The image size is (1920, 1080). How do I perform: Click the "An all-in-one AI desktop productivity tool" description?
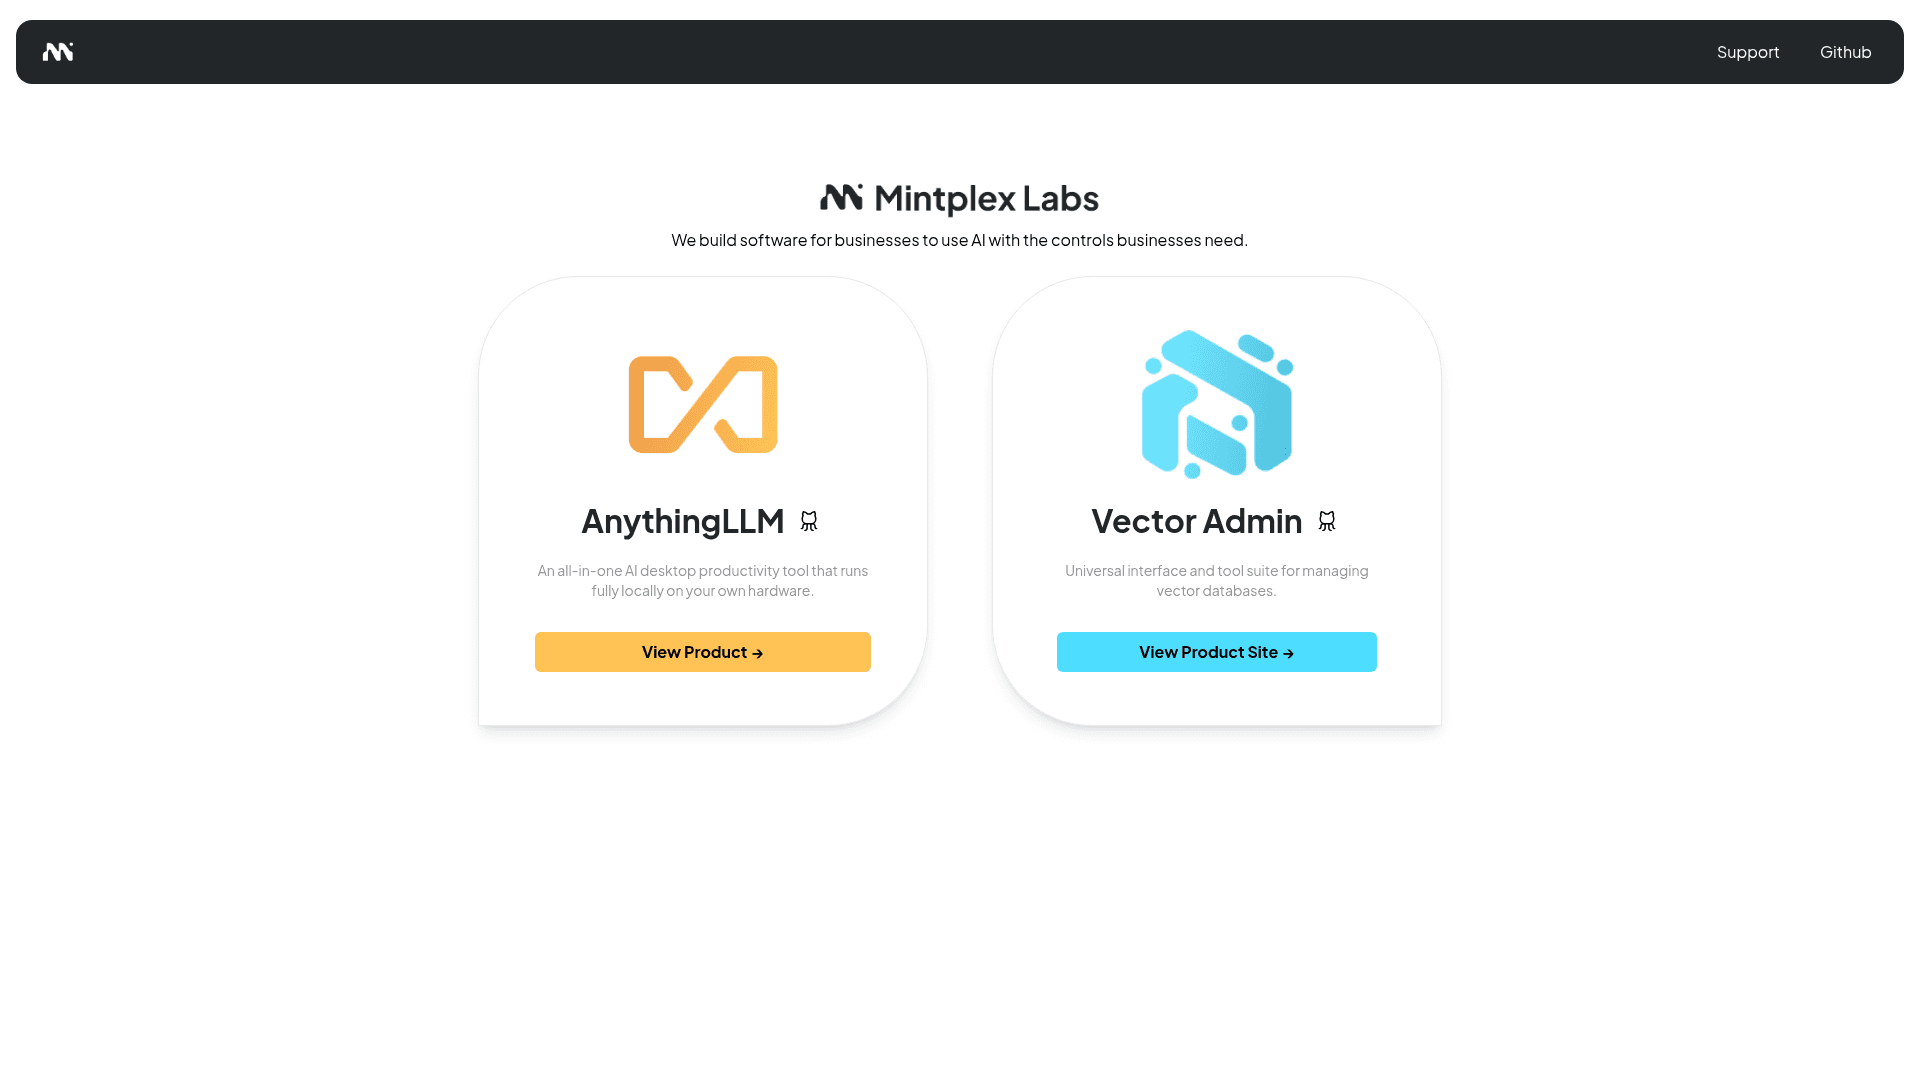point(703,581)
